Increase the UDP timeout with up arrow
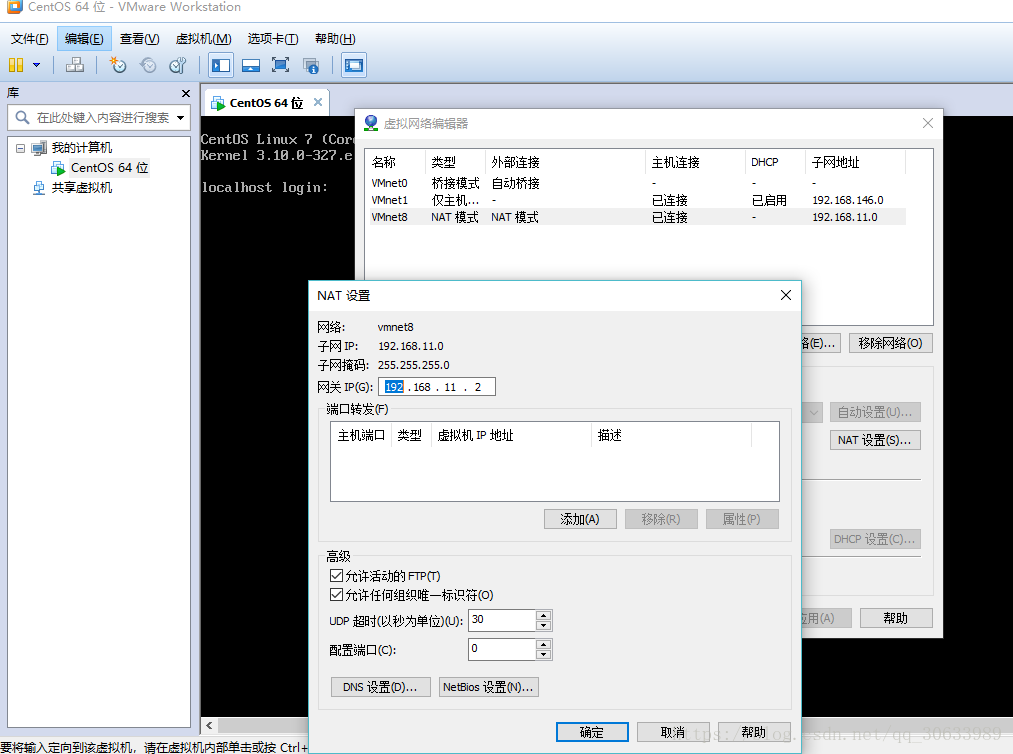Image resolution: width=1013 pixels, height=754 pixels. click(544, 616)
